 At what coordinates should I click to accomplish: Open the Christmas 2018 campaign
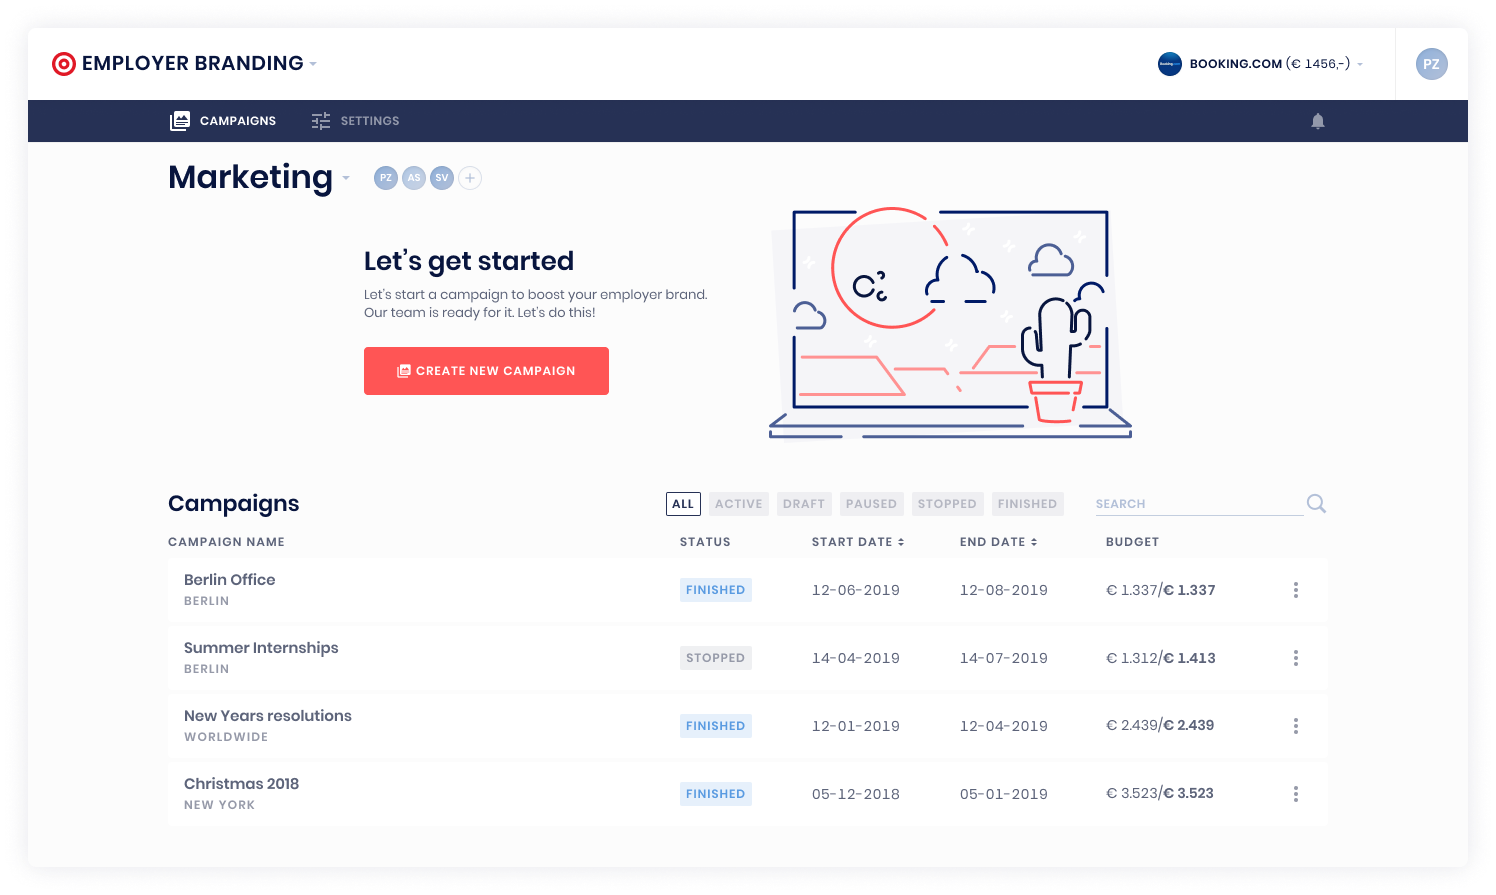(241, 784)
